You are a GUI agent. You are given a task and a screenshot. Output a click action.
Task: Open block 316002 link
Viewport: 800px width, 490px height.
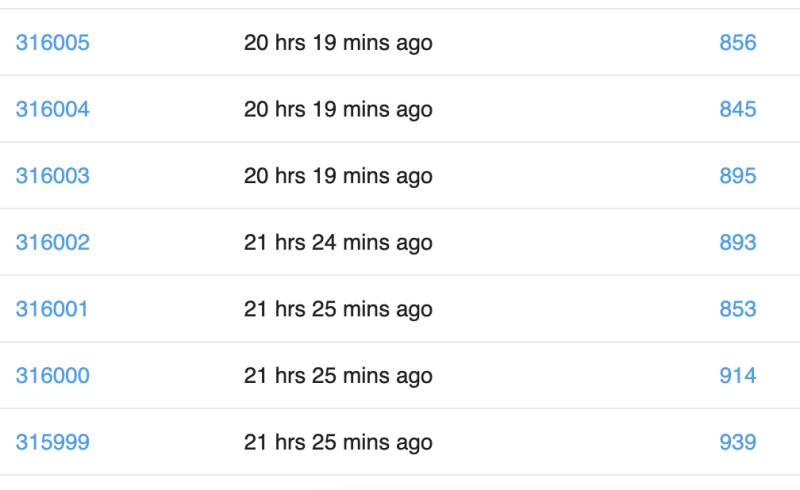click(x=53, y=242)
